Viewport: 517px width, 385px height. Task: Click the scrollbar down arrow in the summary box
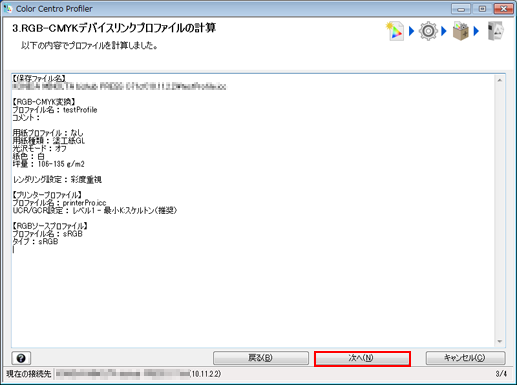coord(500,341)
